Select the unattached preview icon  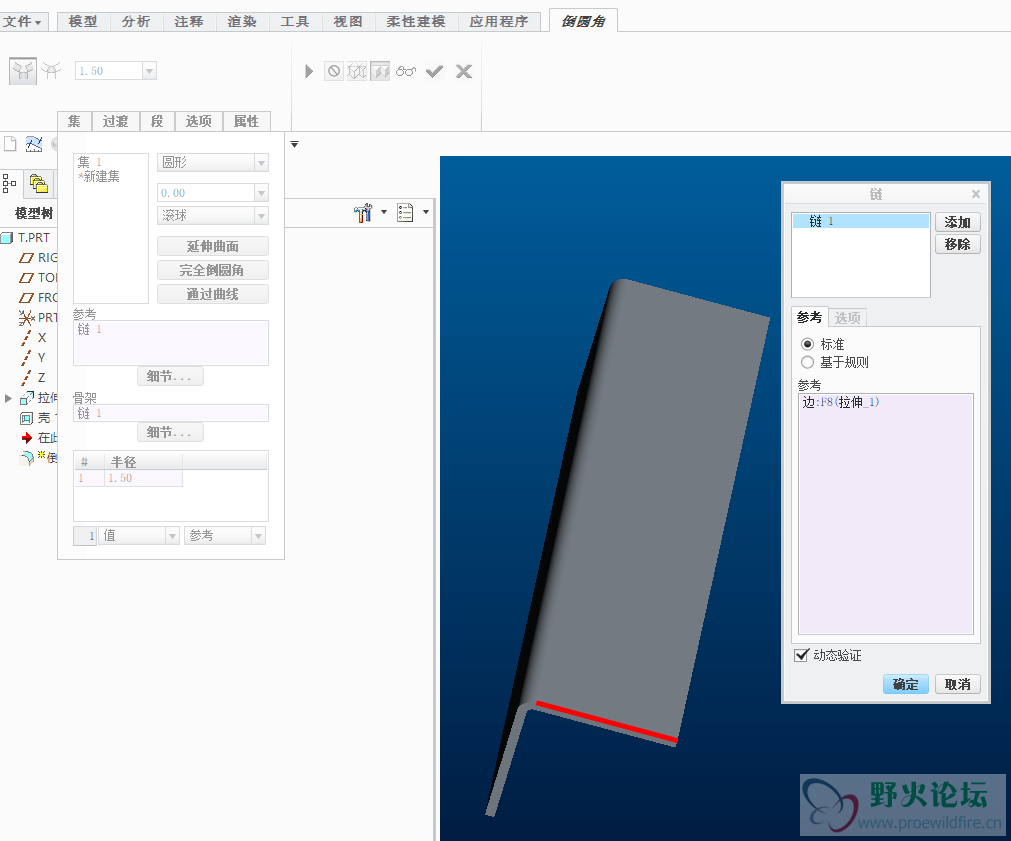(x=357, y=71)
